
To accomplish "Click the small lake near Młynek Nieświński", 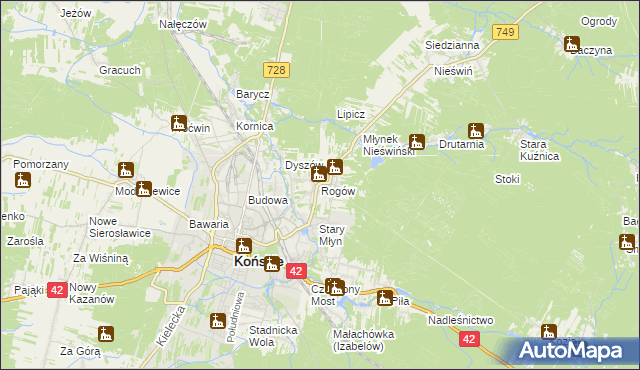I will pos(376,163).
